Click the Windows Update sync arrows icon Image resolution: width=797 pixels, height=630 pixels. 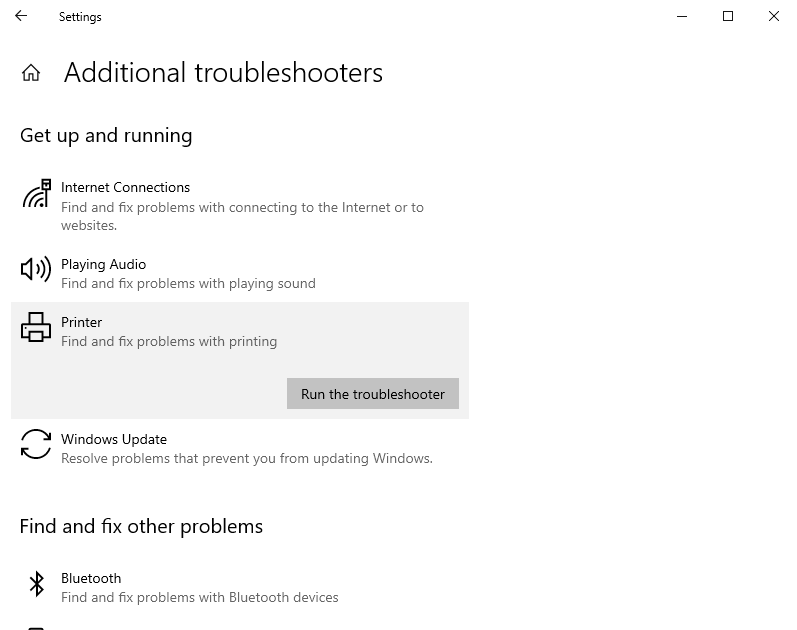click(36, 444)
